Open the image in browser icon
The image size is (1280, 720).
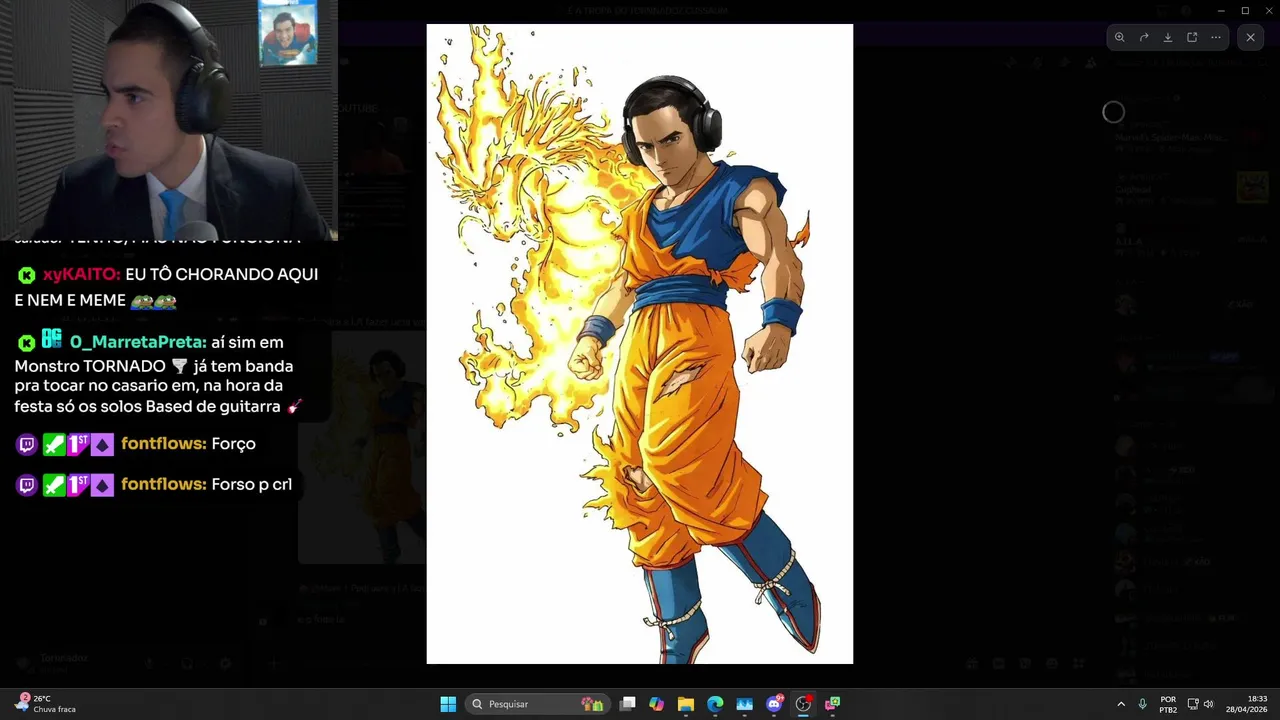pos(1192,37)
